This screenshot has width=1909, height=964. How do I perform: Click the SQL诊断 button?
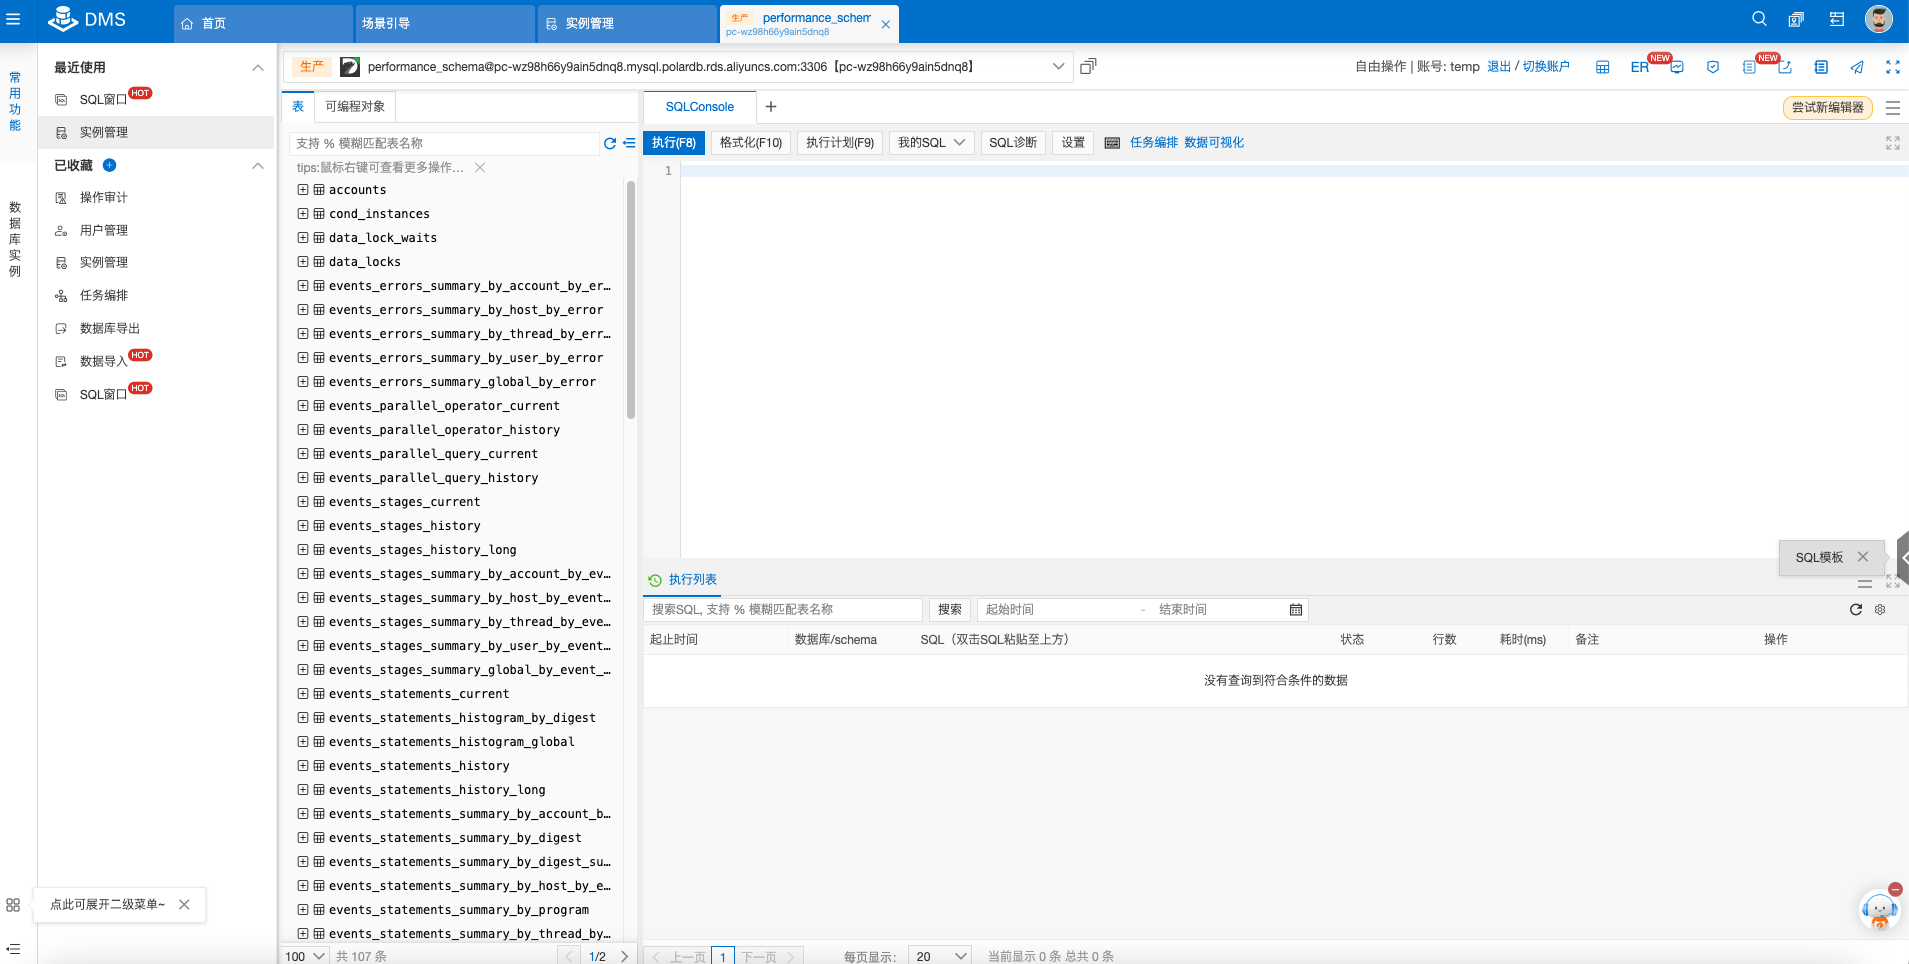tap(1013, 143)
